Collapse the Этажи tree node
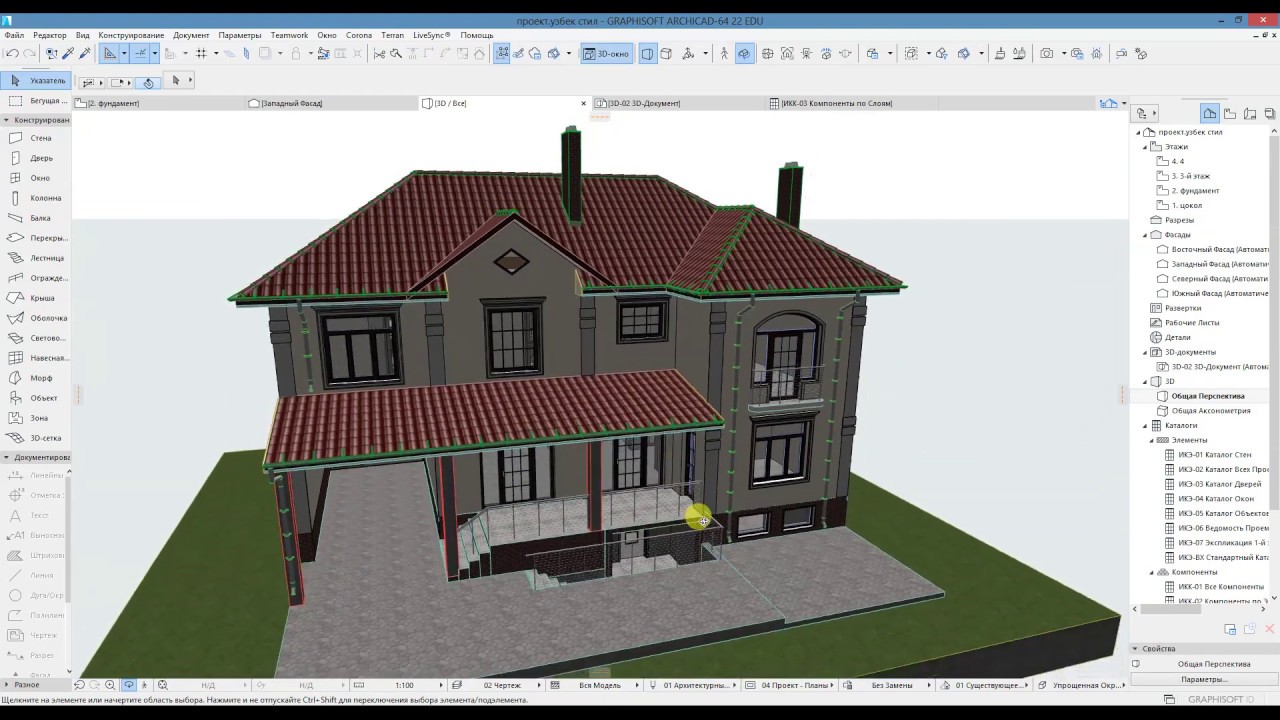Image resolution: width=1280 pixels, height=720 pixels. 1145,147
